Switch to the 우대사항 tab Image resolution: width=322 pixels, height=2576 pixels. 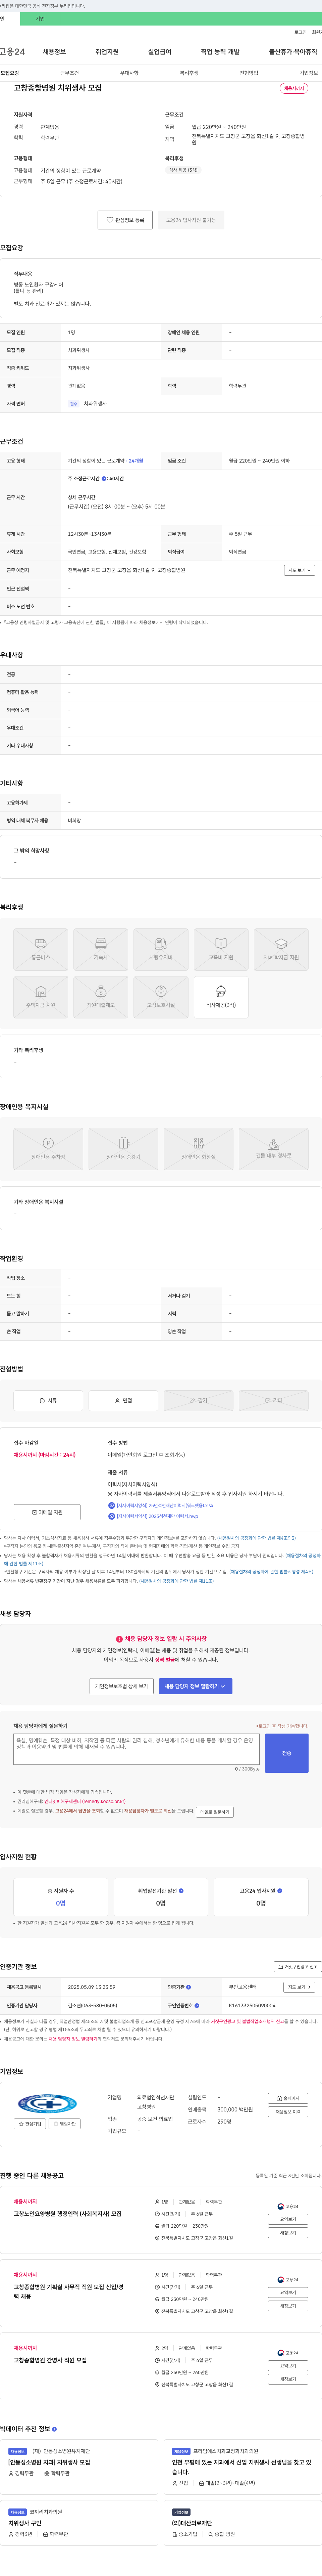coord(129,73)
